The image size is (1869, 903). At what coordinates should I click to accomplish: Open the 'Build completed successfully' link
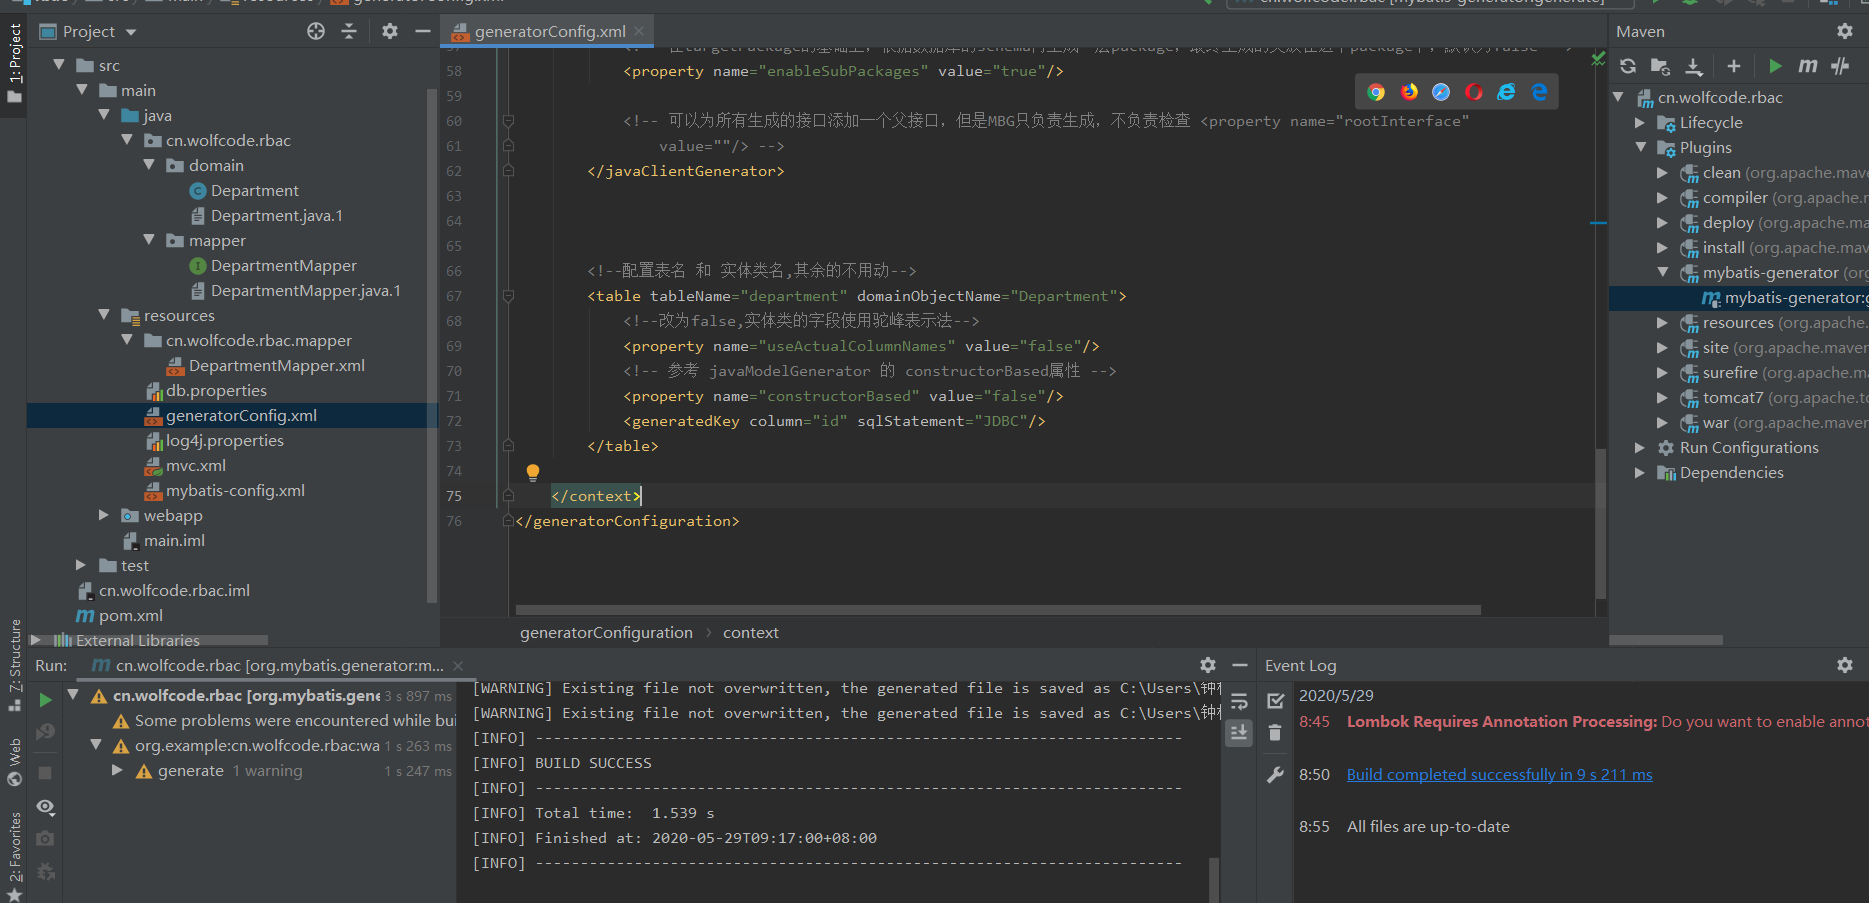click(x=1499, y=774)
